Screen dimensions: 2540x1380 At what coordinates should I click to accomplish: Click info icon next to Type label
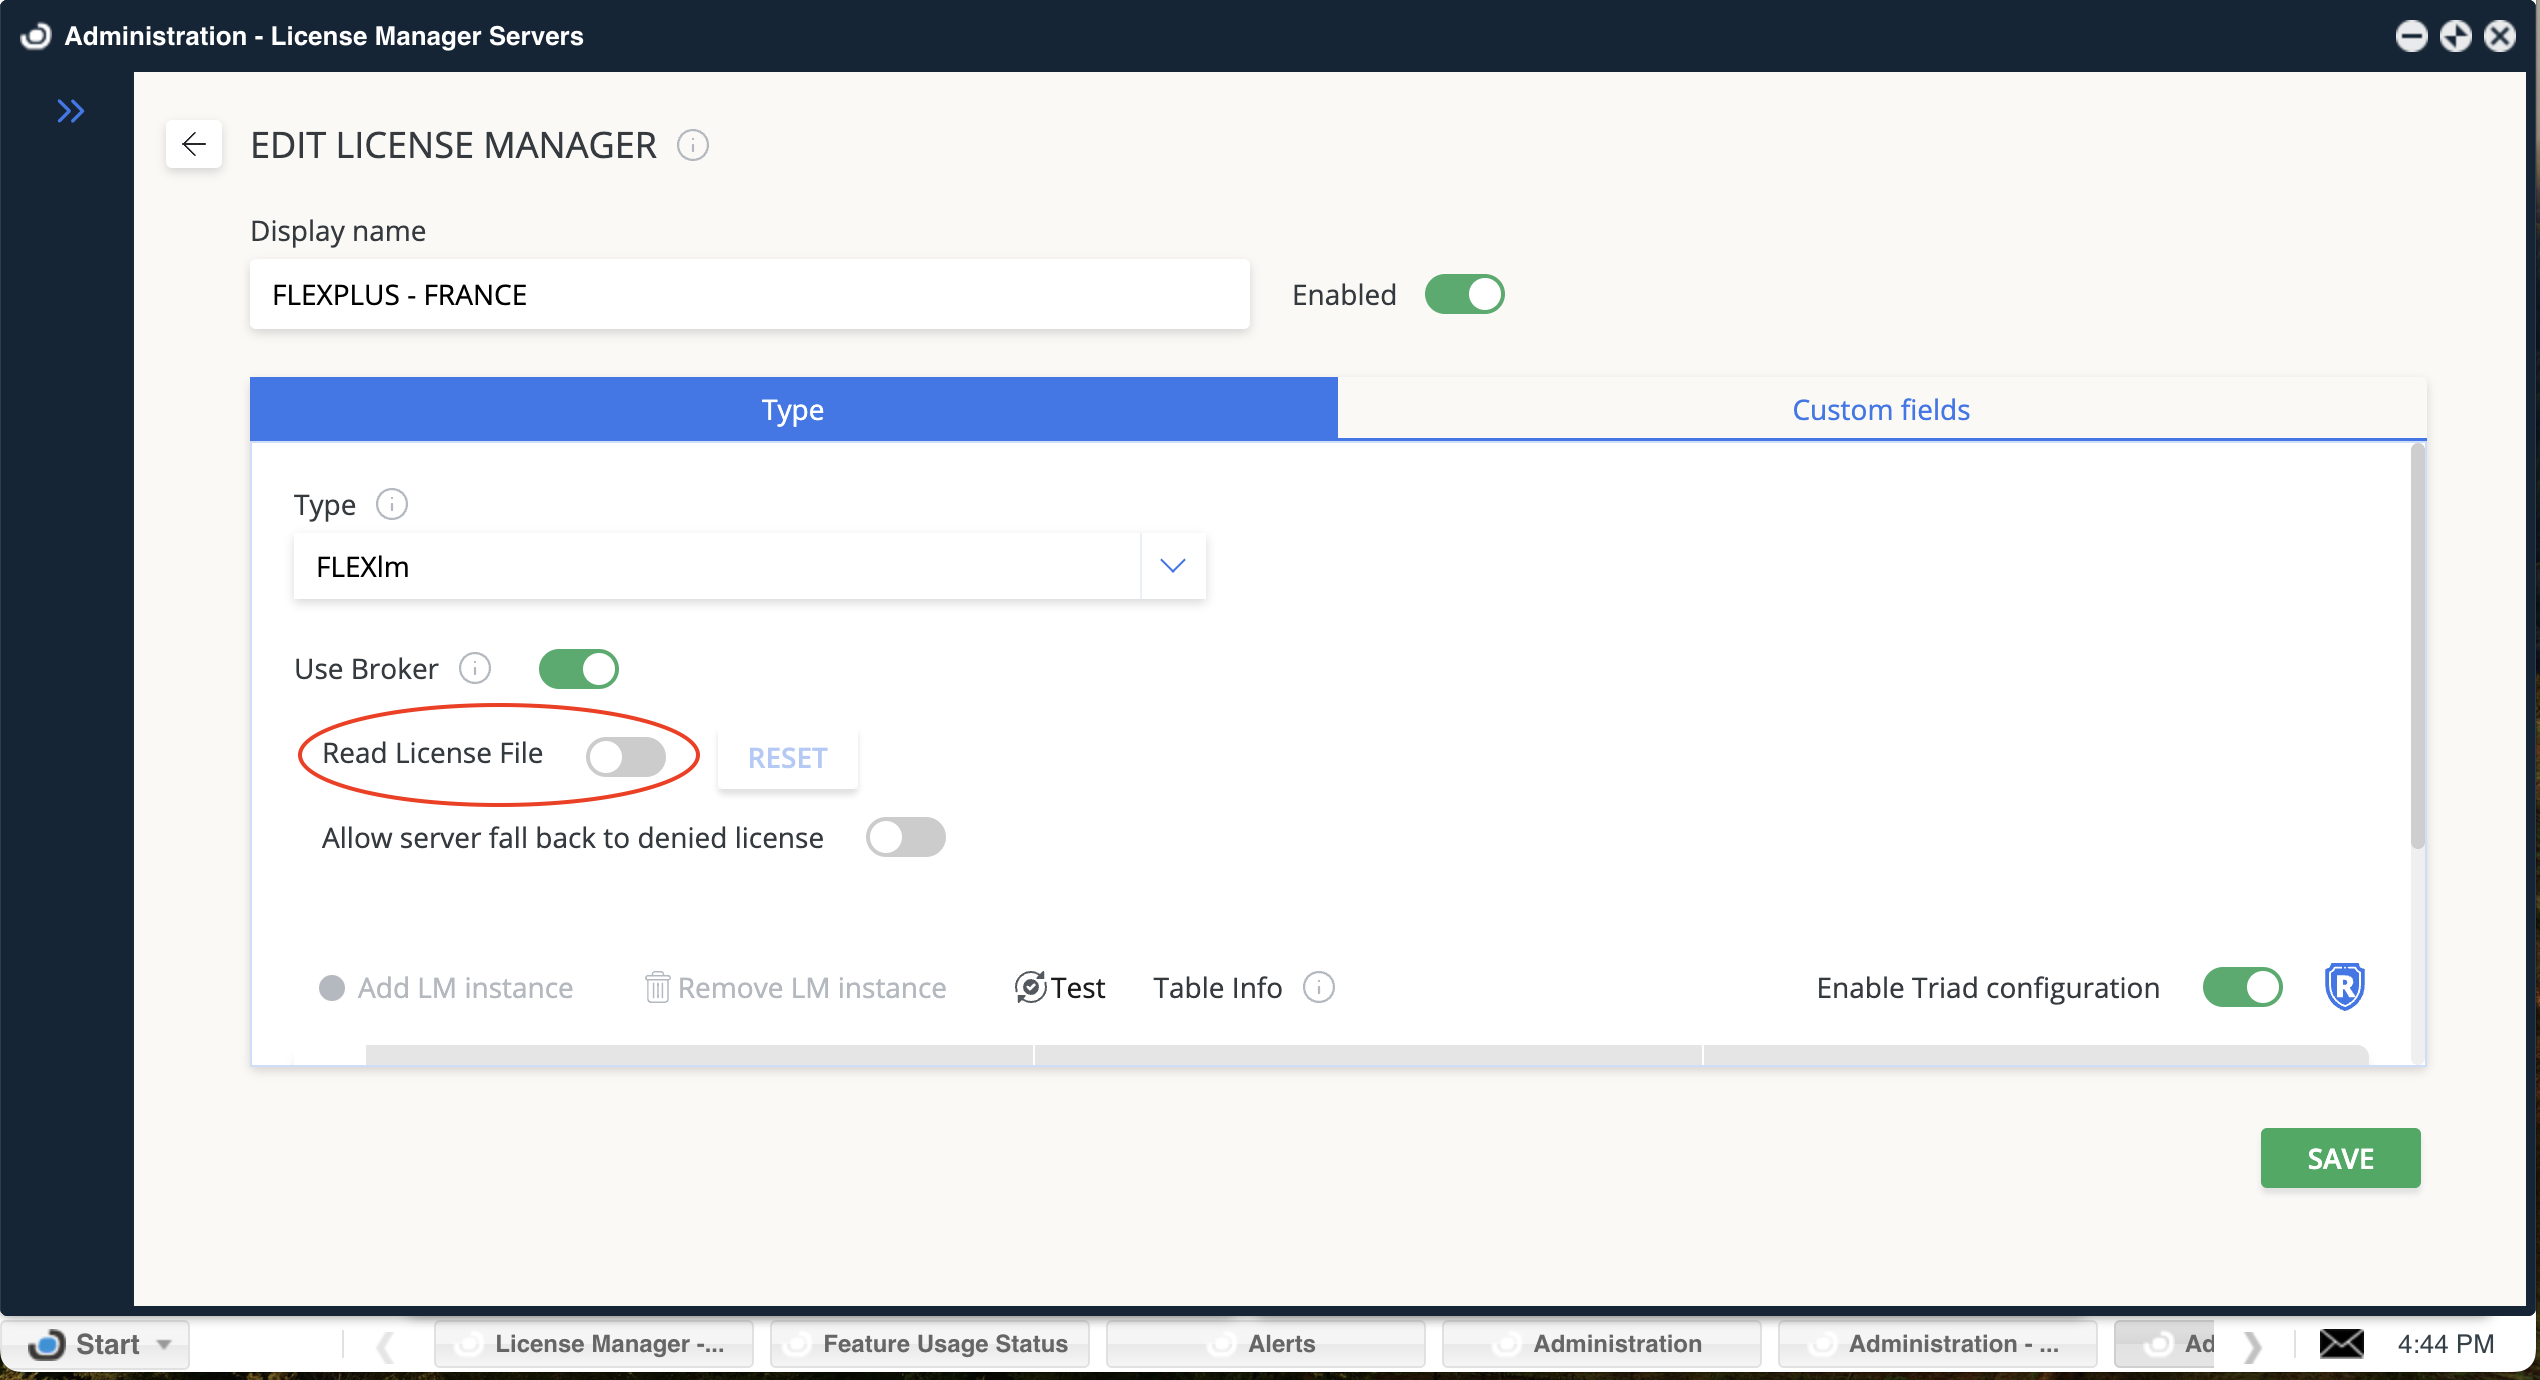tap(391, 504)
